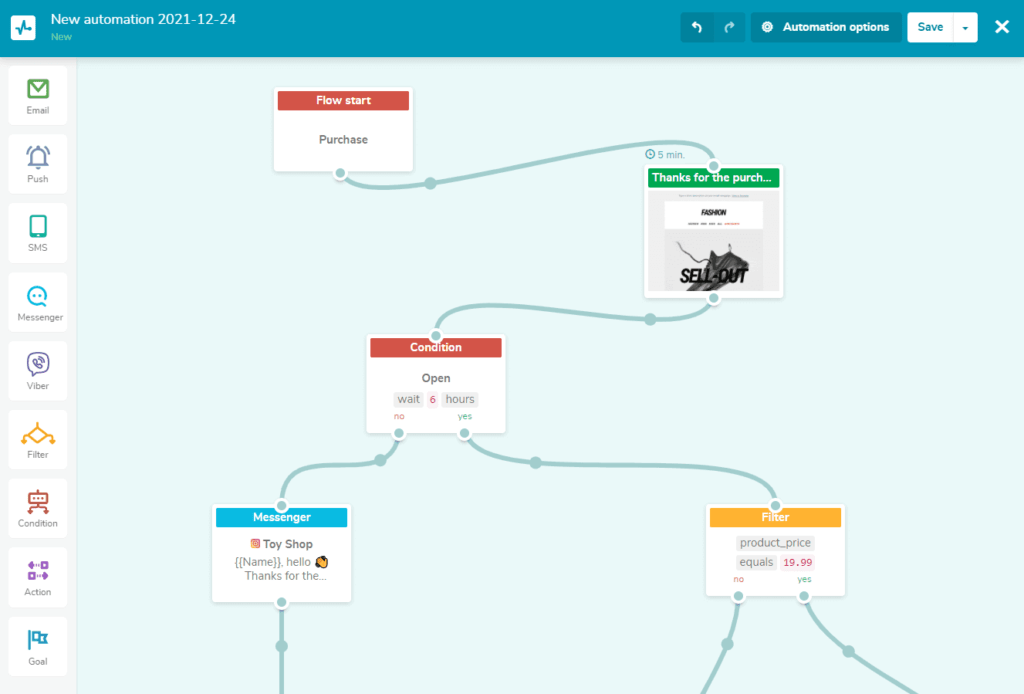Screen dimensions: 1024x694
Task: Click the automation title 'New automation 2021-12-24'
Action: (x=142, y=18)
